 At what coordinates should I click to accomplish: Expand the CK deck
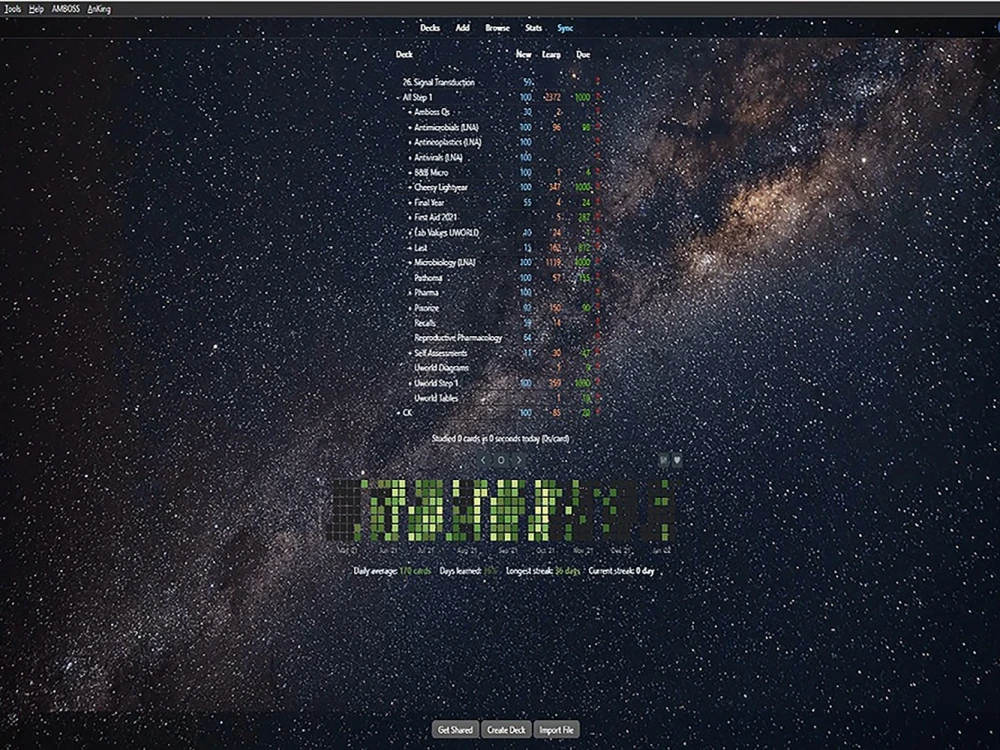pyautogui.click(x=399, y=413)
